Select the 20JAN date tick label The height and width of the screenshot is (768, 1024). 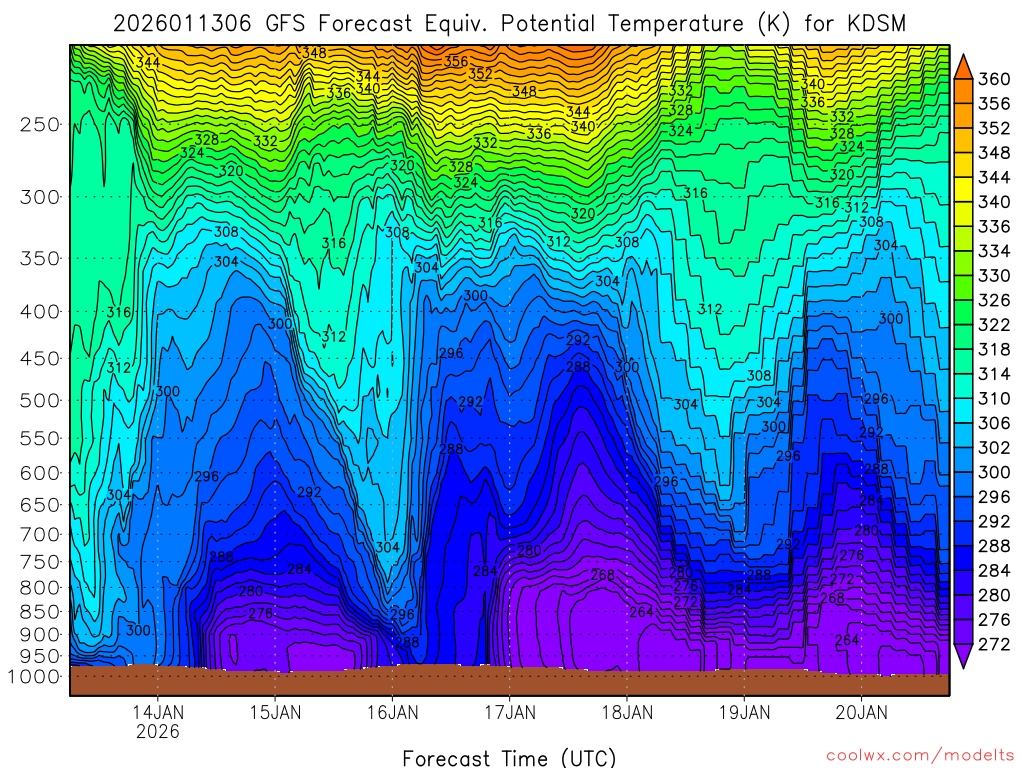(x=861, y=712)
